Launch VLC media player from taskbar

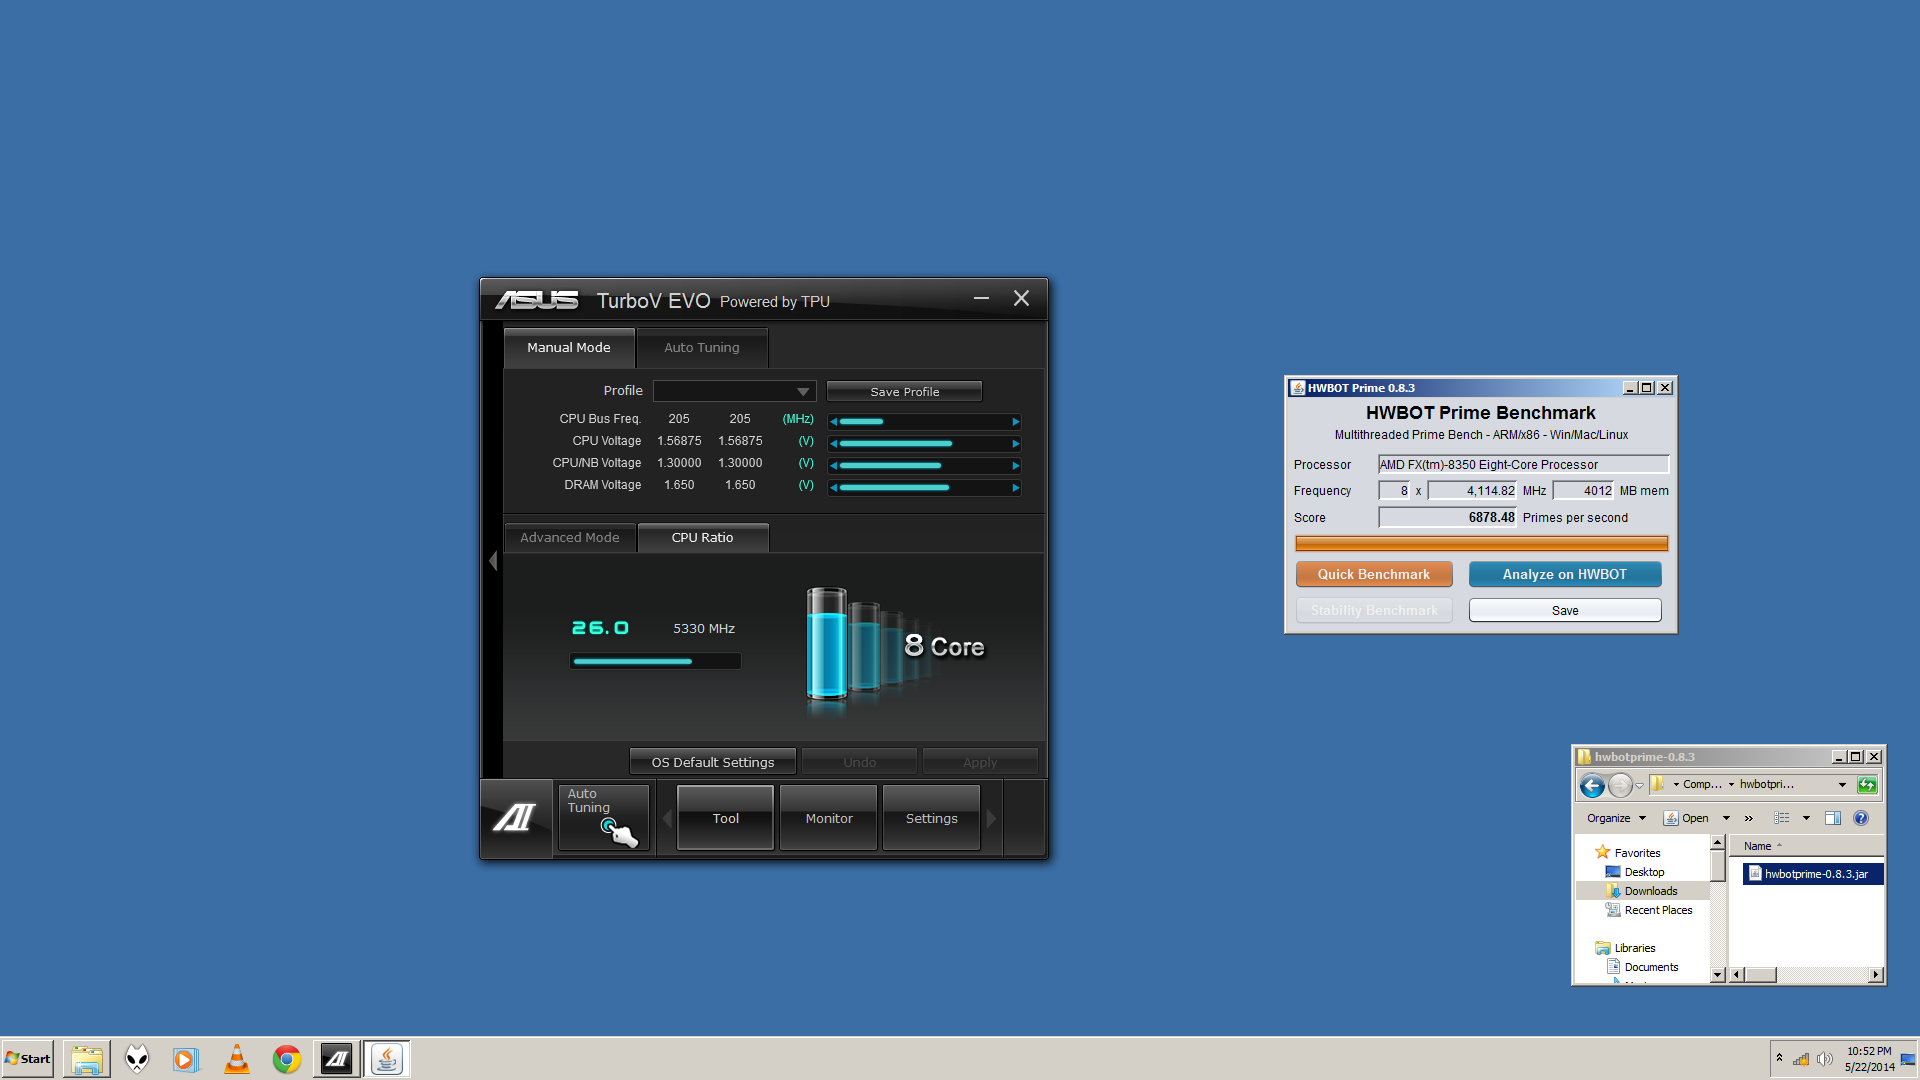tap(237, 1059)
